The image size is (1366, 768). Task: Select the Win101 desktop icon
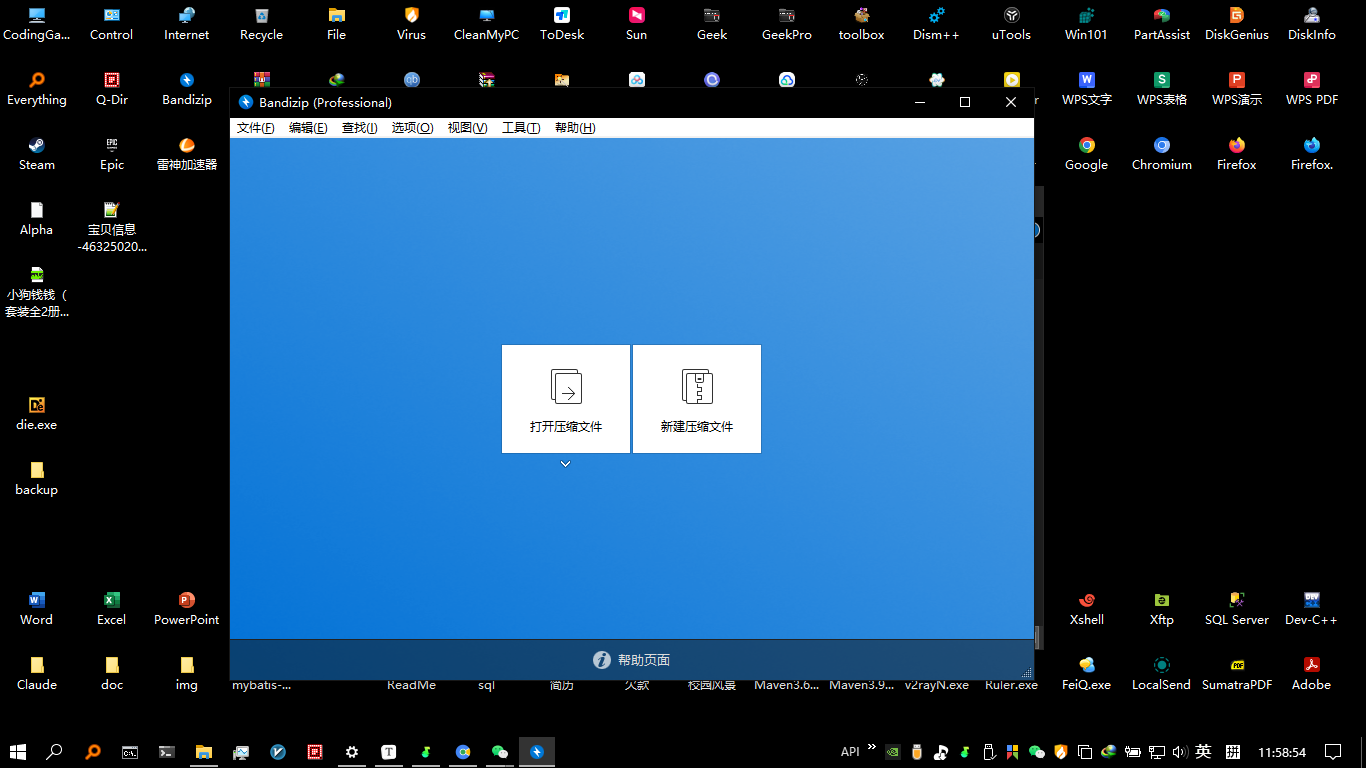click(1087, 23)
